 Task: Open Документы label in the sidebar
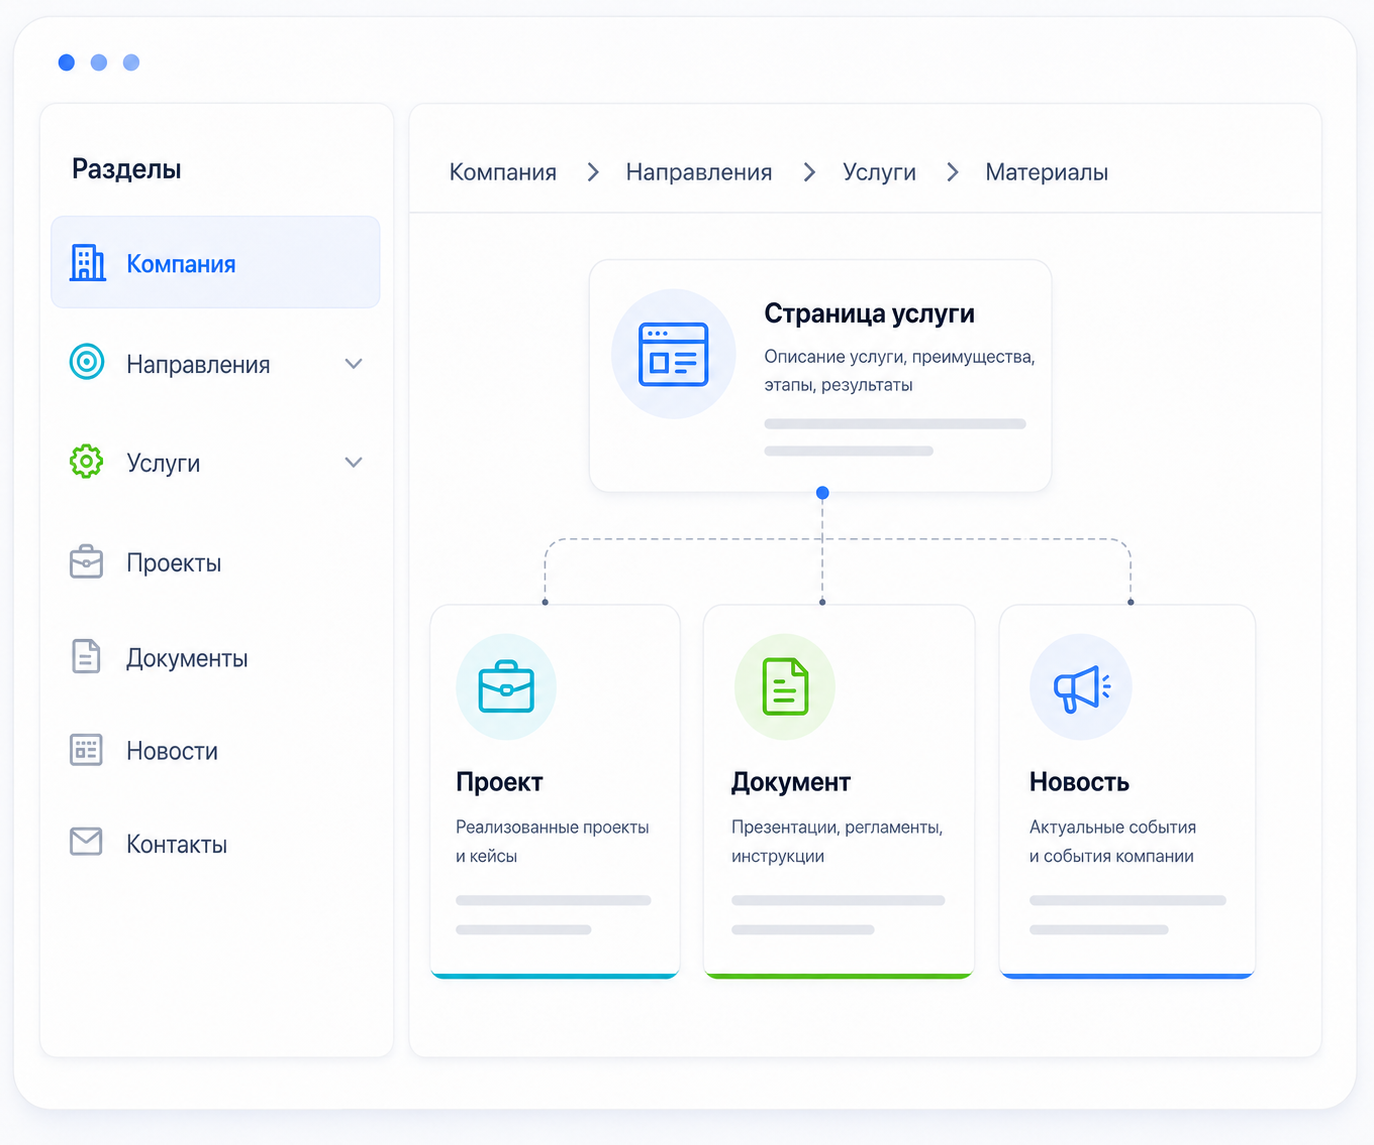tap(187, 658)
